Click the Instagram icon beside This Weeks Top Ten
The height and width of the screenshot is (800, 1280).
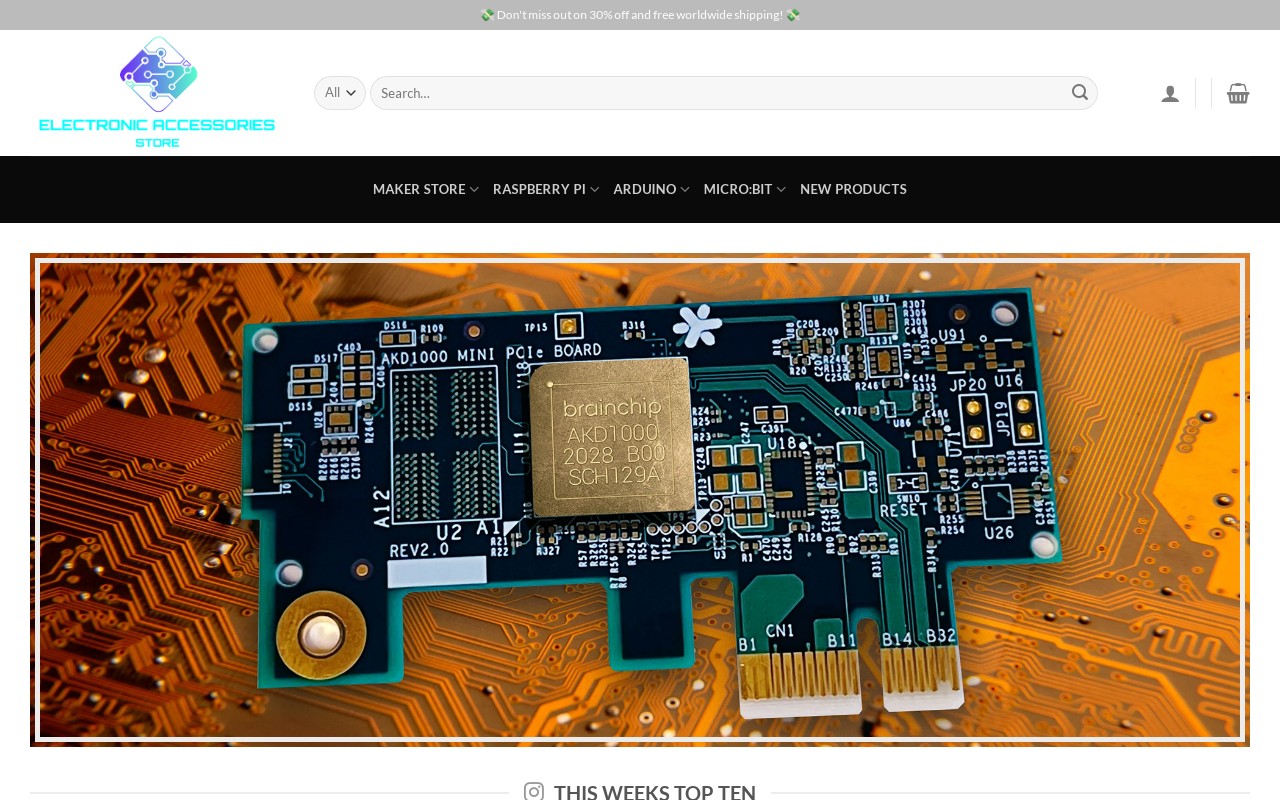(x=534, y=792)
